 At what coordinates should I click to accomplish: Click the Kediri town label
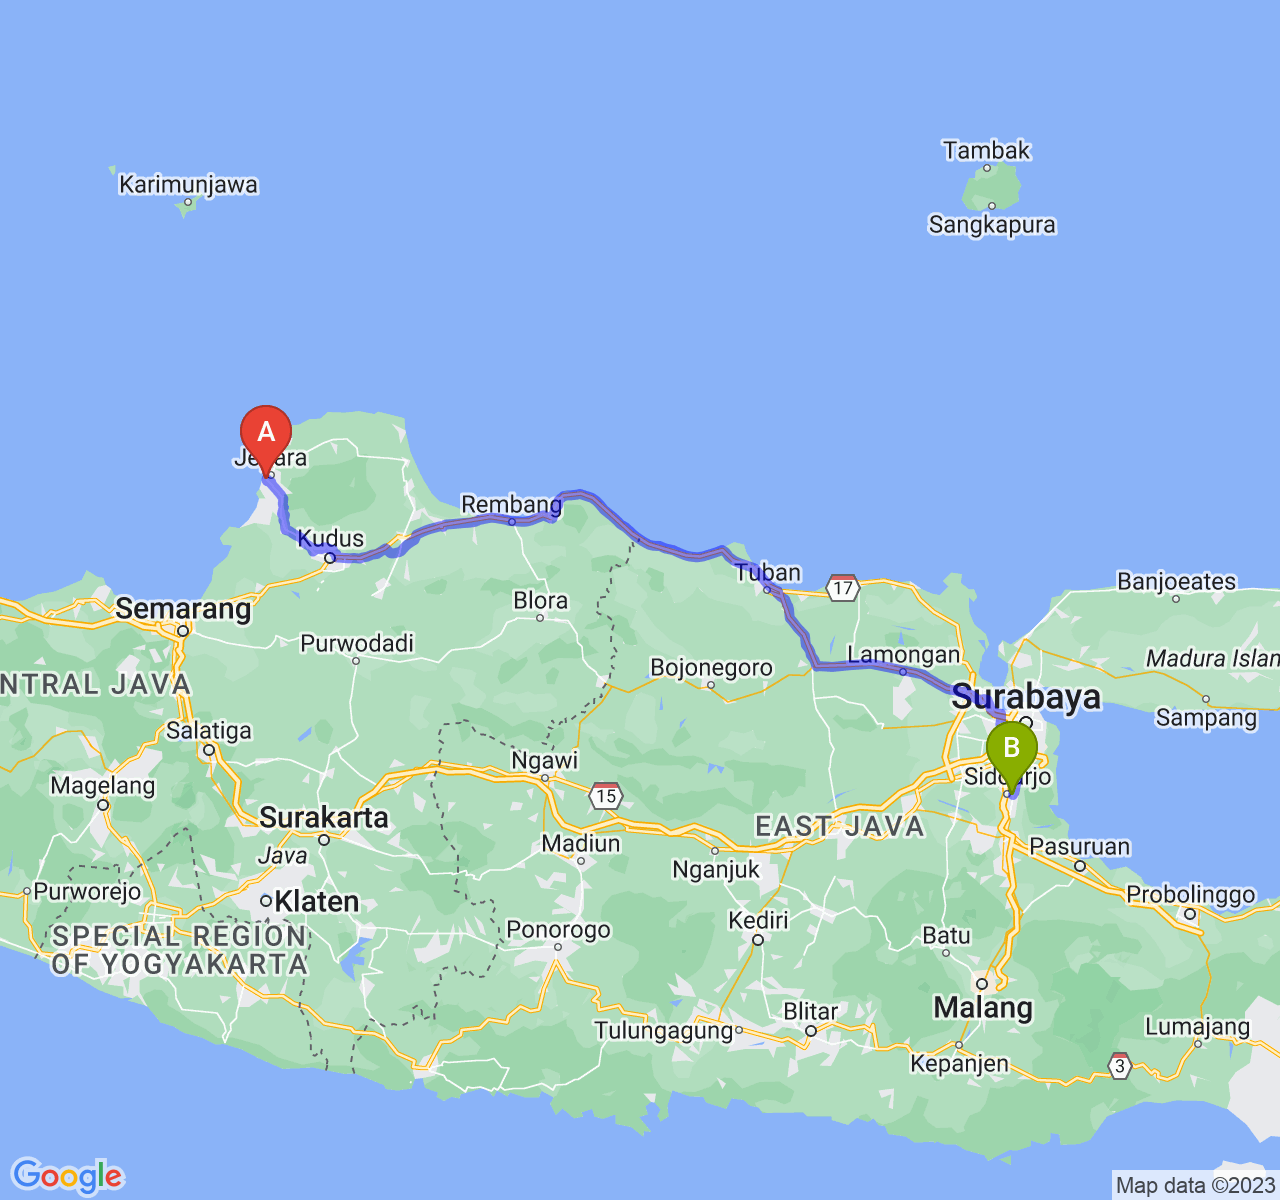pyautogui.click(x=758, y=919)
